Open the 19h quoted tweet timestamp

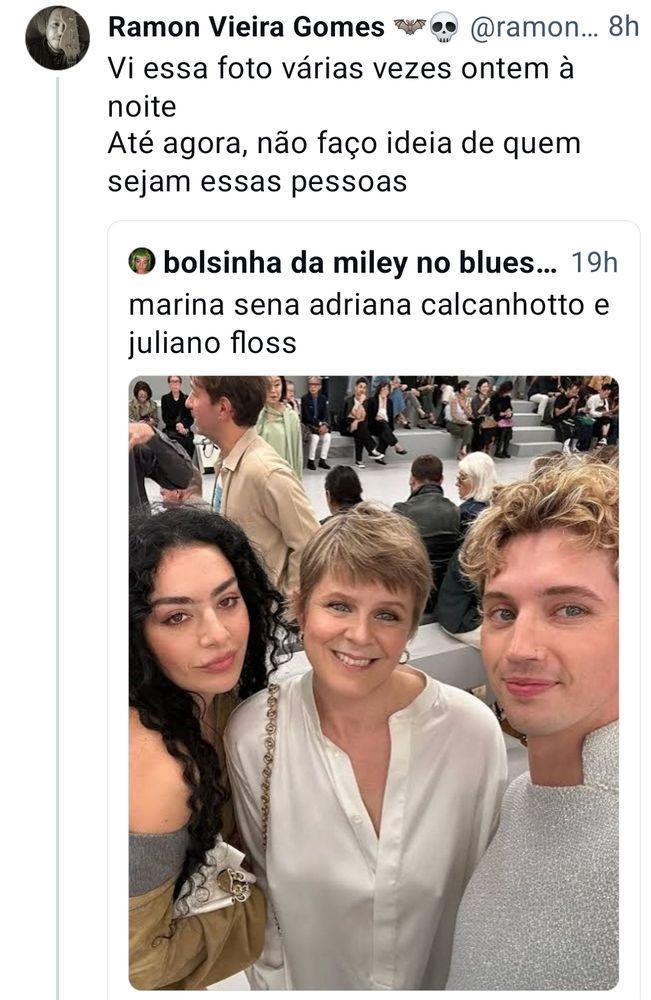pyautogui.click(x=594, y=263)
